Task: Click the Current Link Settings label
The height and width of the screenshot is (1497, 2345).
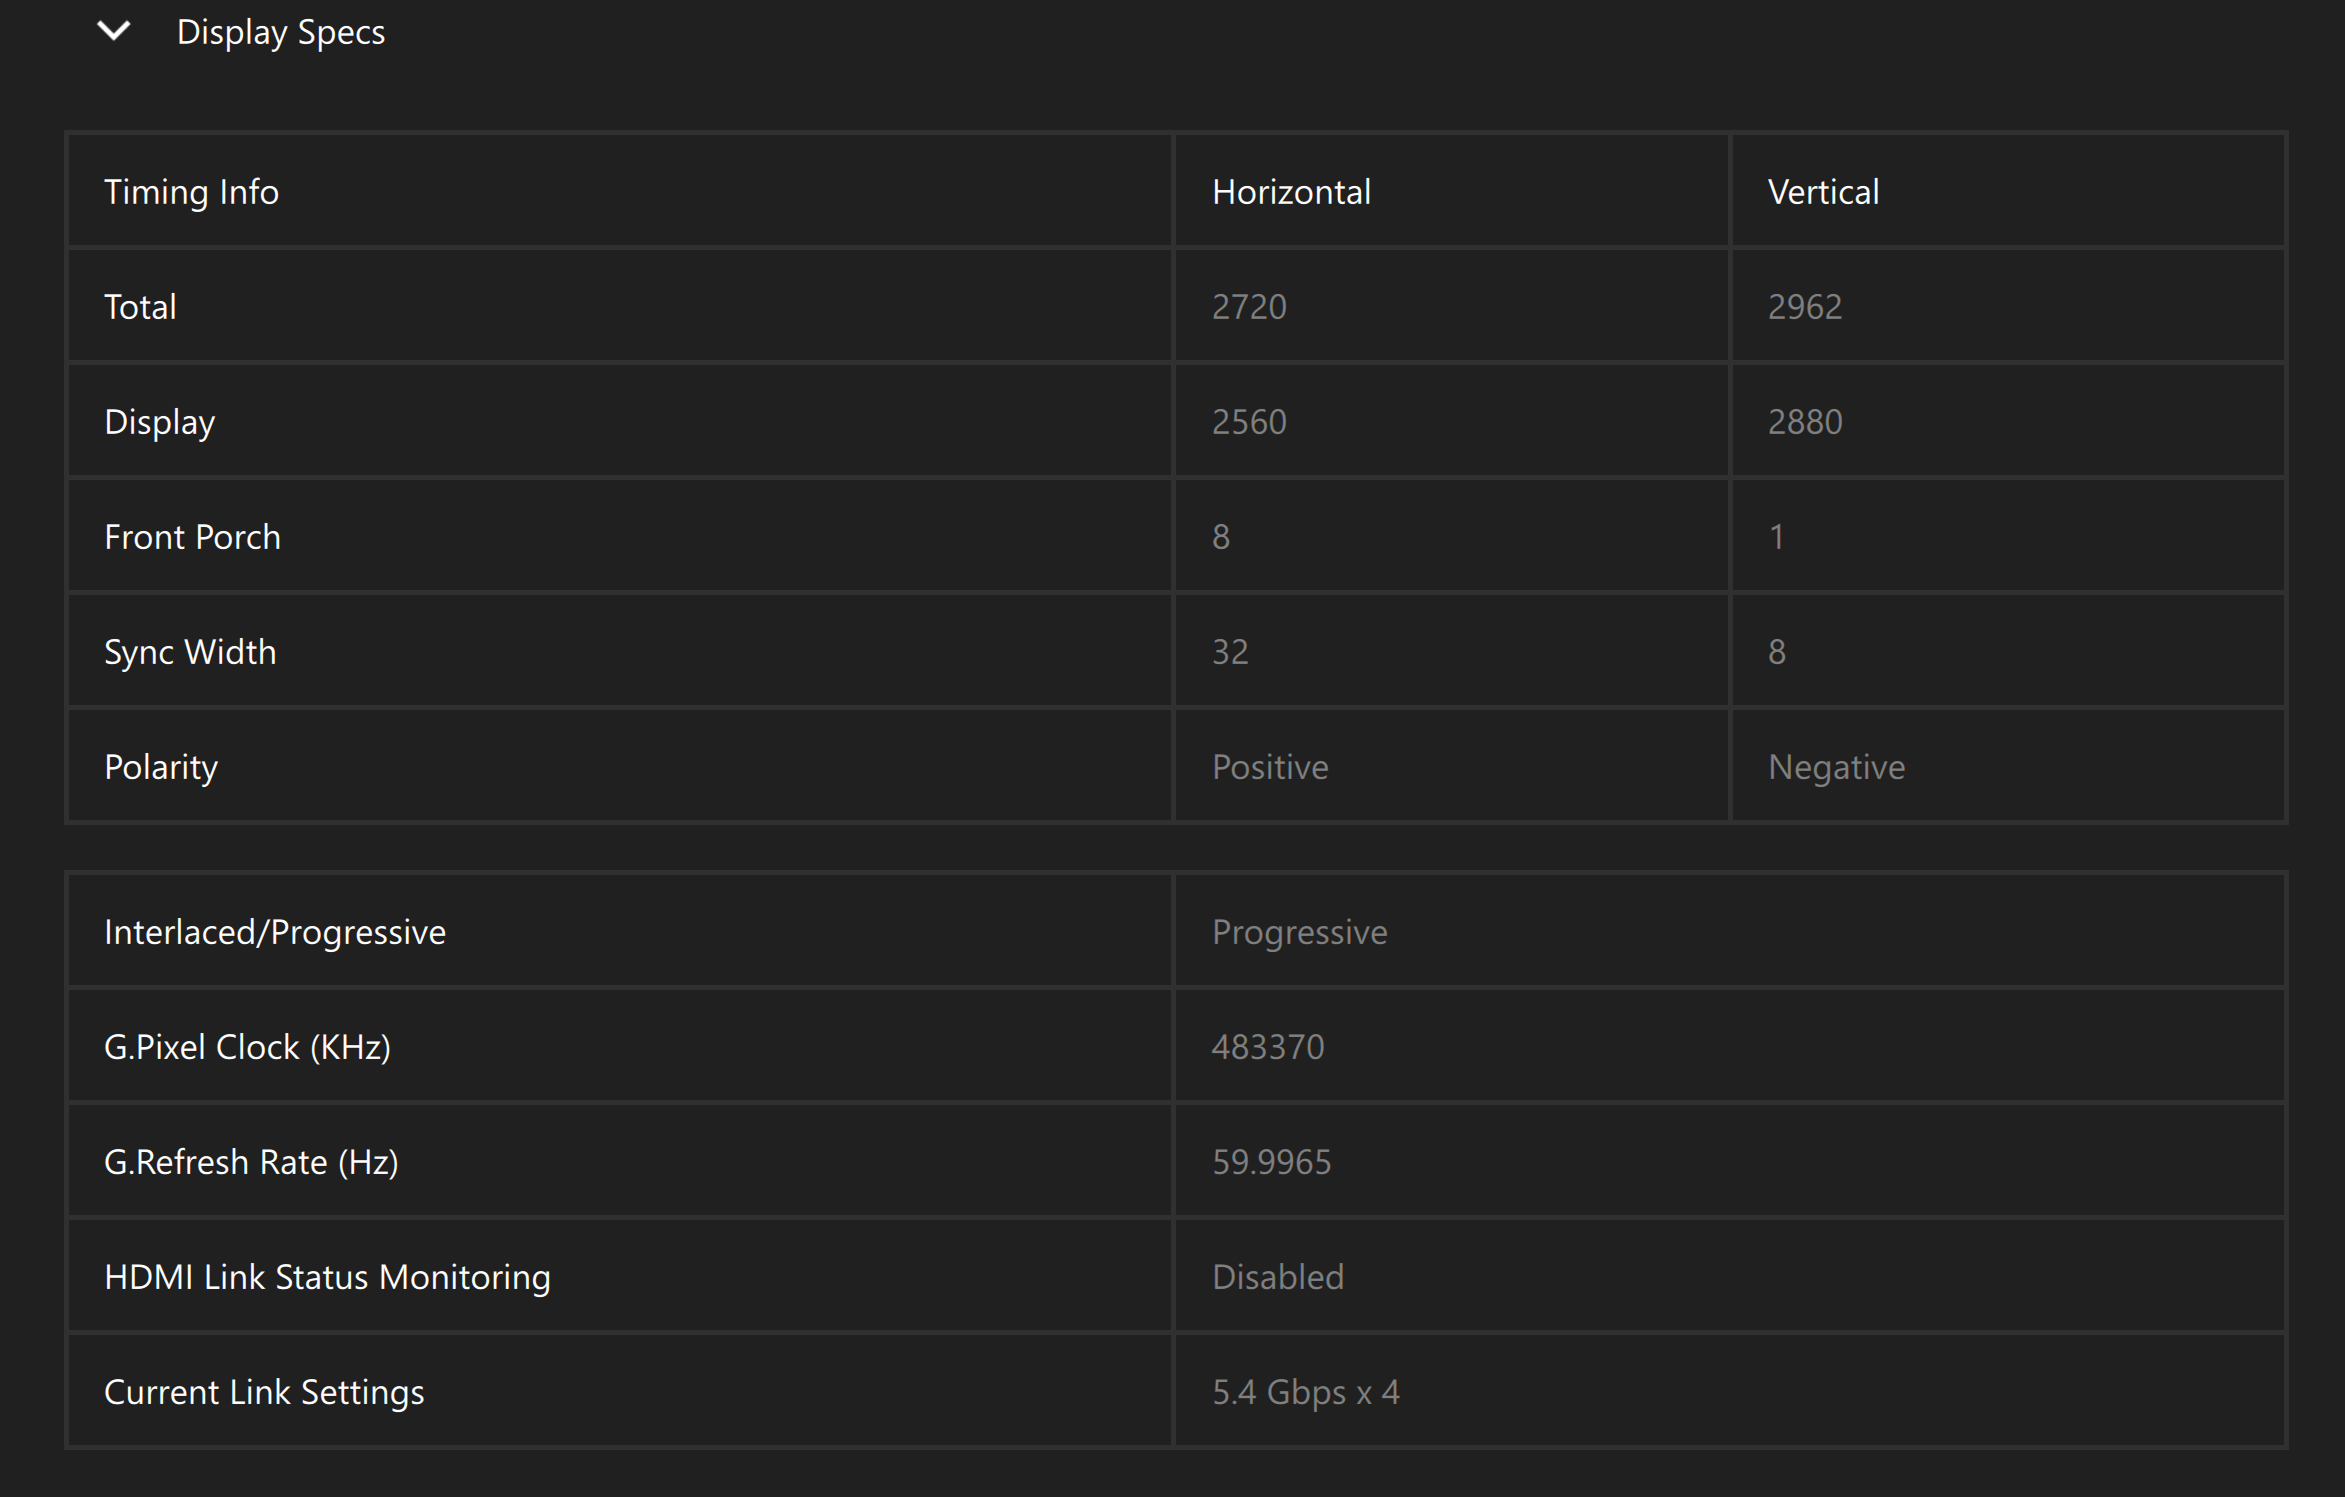Action: pos(264,1392)
